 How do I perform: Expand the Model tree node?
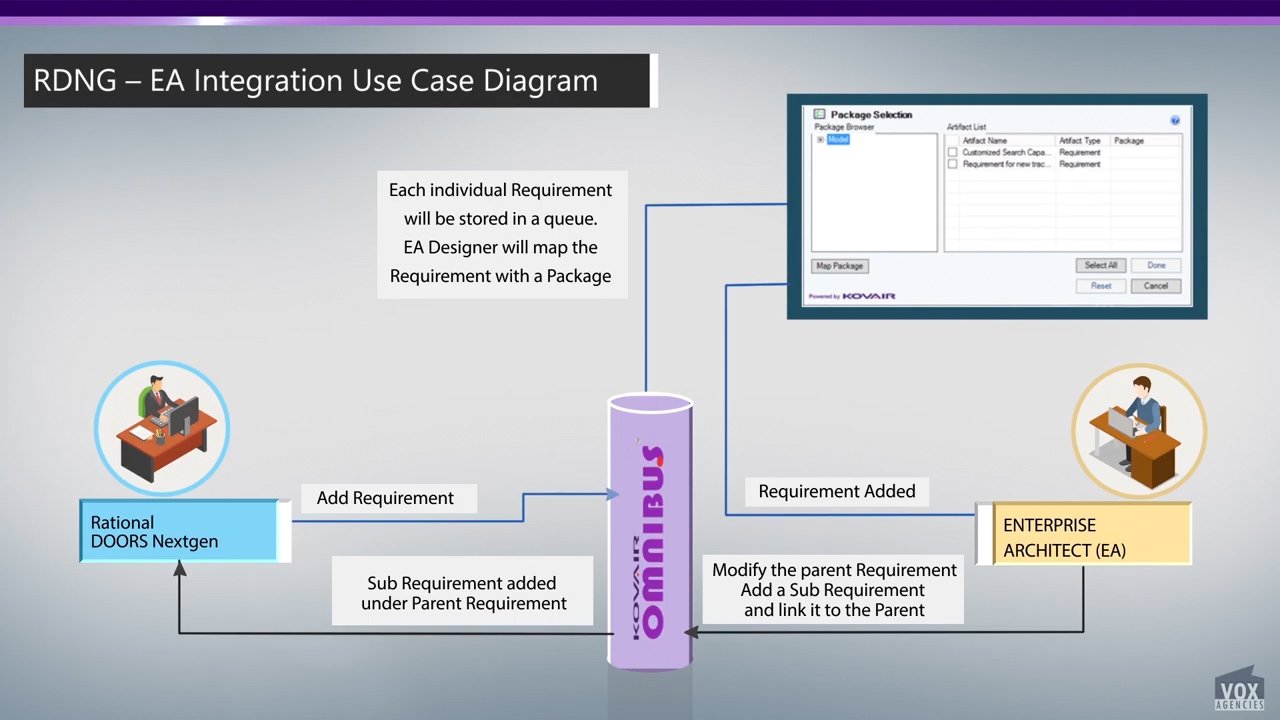[x=820, y=140]
